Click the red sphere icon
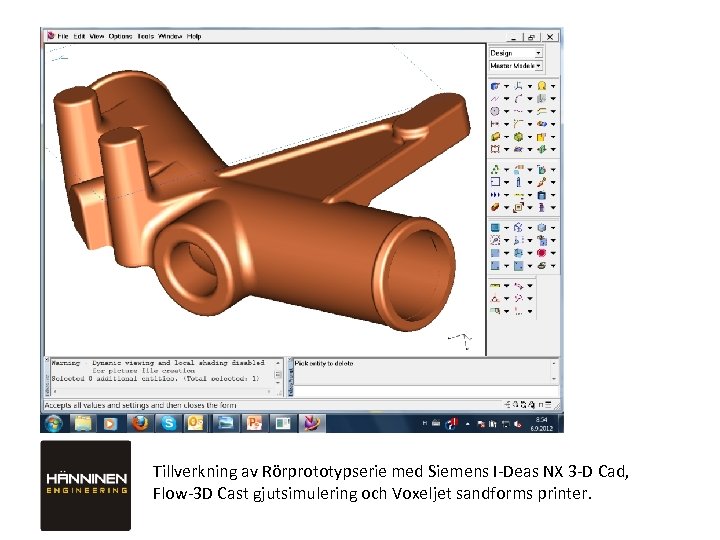Image resolution: width=720 pixels, height=540 pixels. (542, 253)
